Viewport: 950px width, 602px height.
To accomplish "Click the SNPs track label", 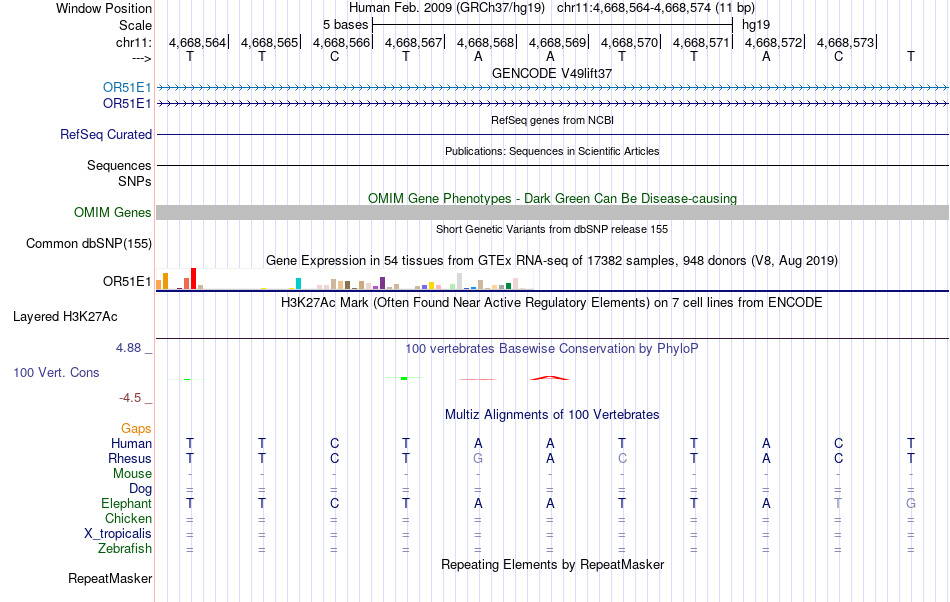I will coord(135,182).
